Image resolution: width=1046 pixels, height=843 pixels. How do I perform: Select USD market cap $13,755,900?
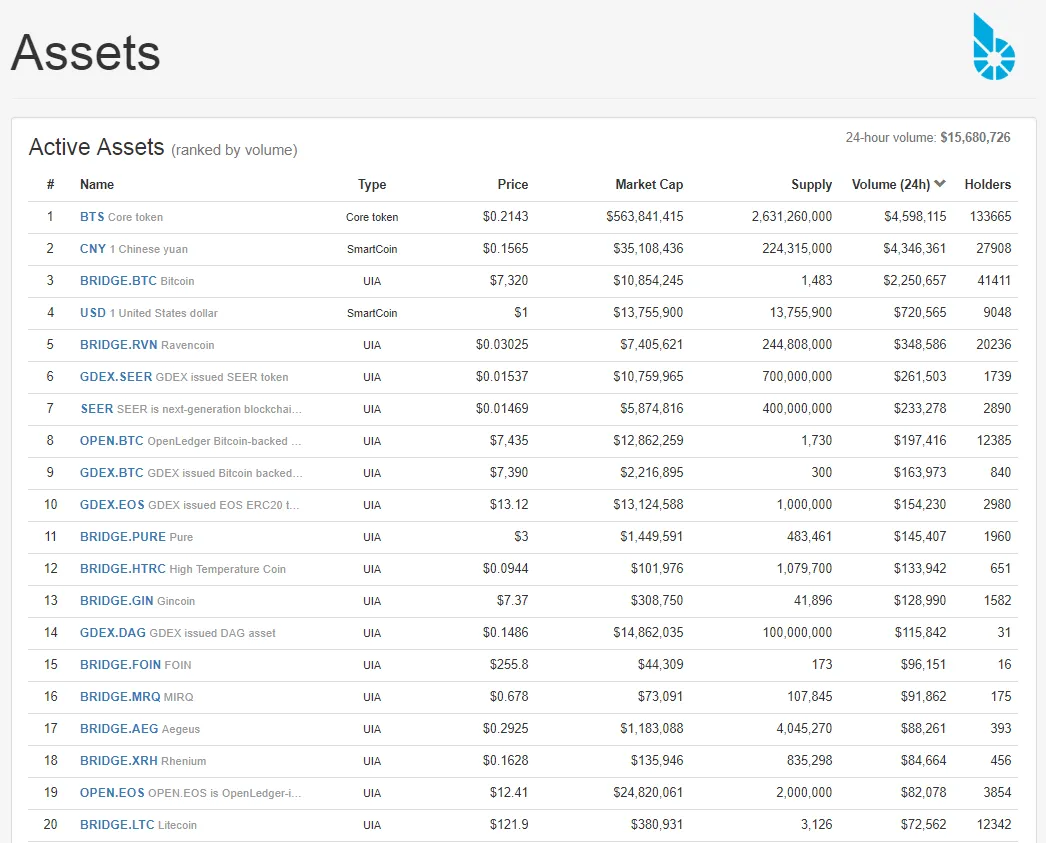648,313
